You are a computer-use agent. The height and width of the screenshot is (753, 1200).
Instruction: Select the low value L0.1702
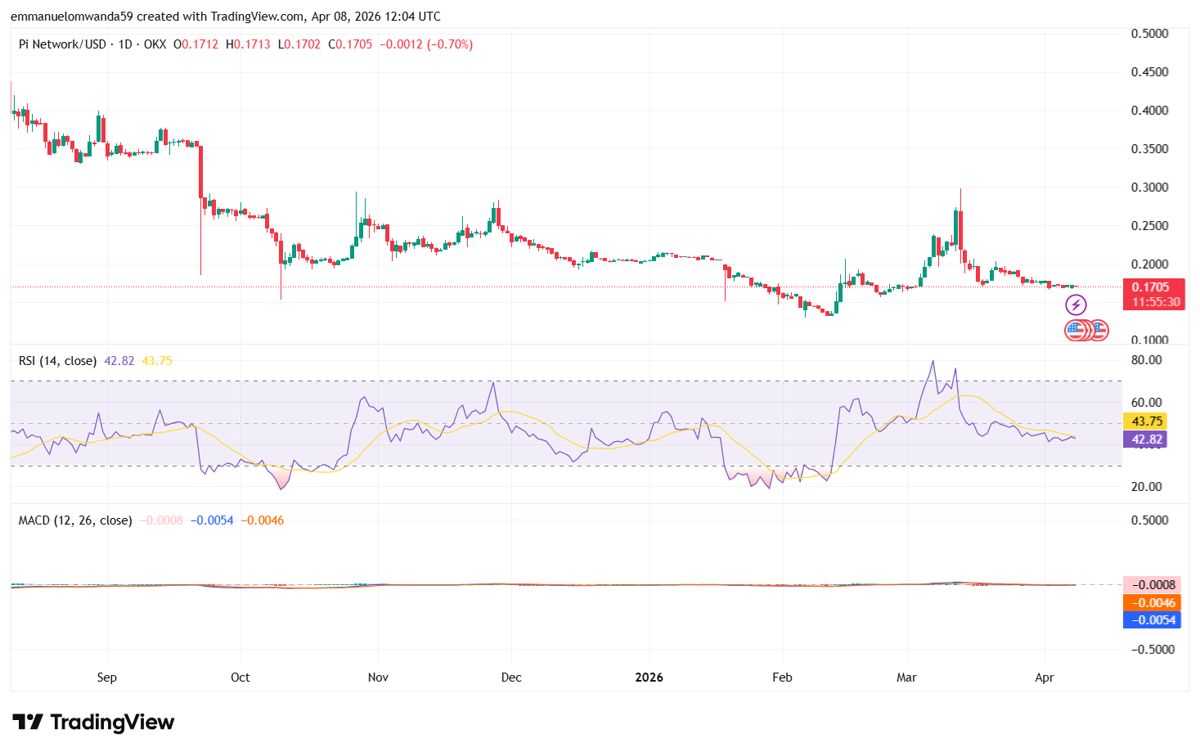coord(301,45)
